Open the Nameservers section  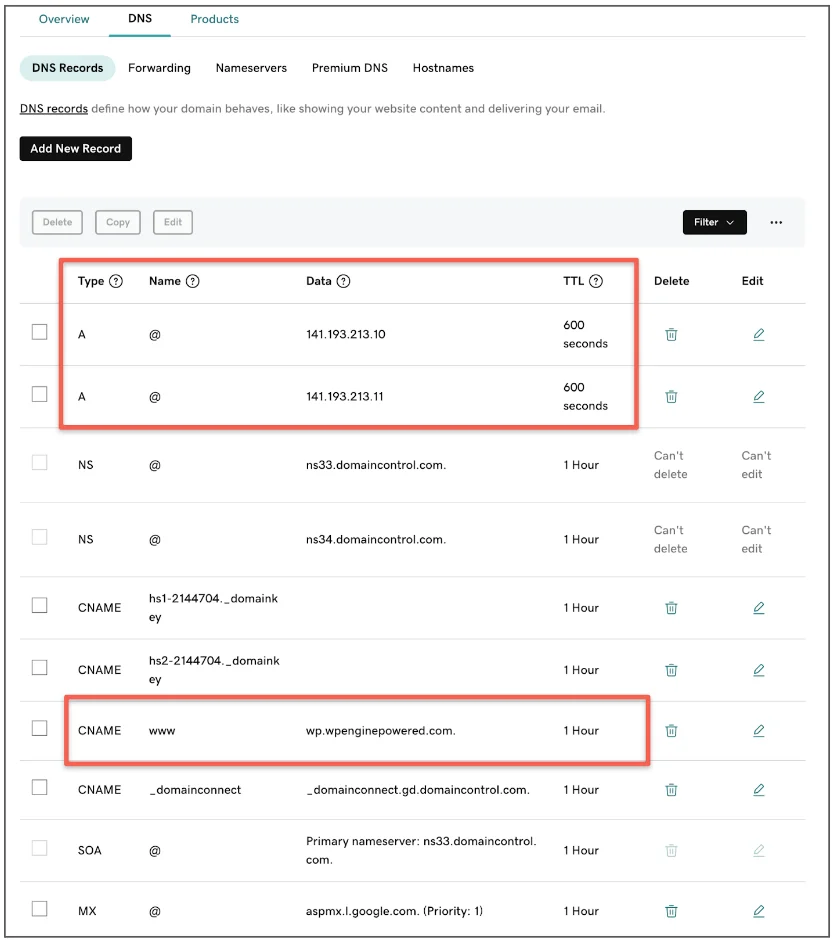[251, 68]
